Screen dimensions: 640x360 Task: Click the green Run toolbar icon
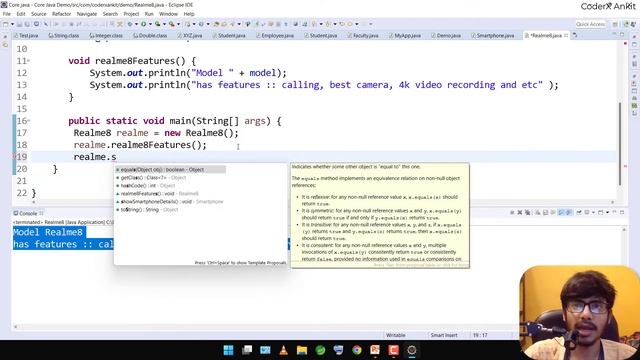(144, 24)
